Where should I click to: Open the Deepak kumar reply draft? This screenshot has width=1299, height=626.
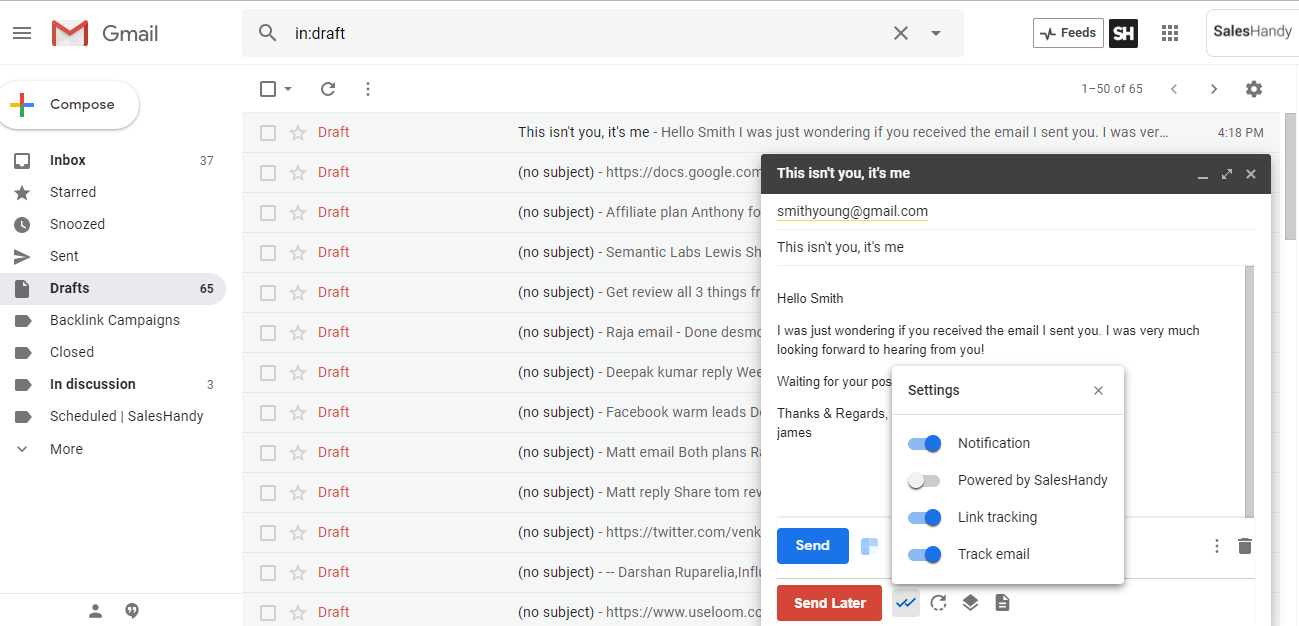coord(502,372)
